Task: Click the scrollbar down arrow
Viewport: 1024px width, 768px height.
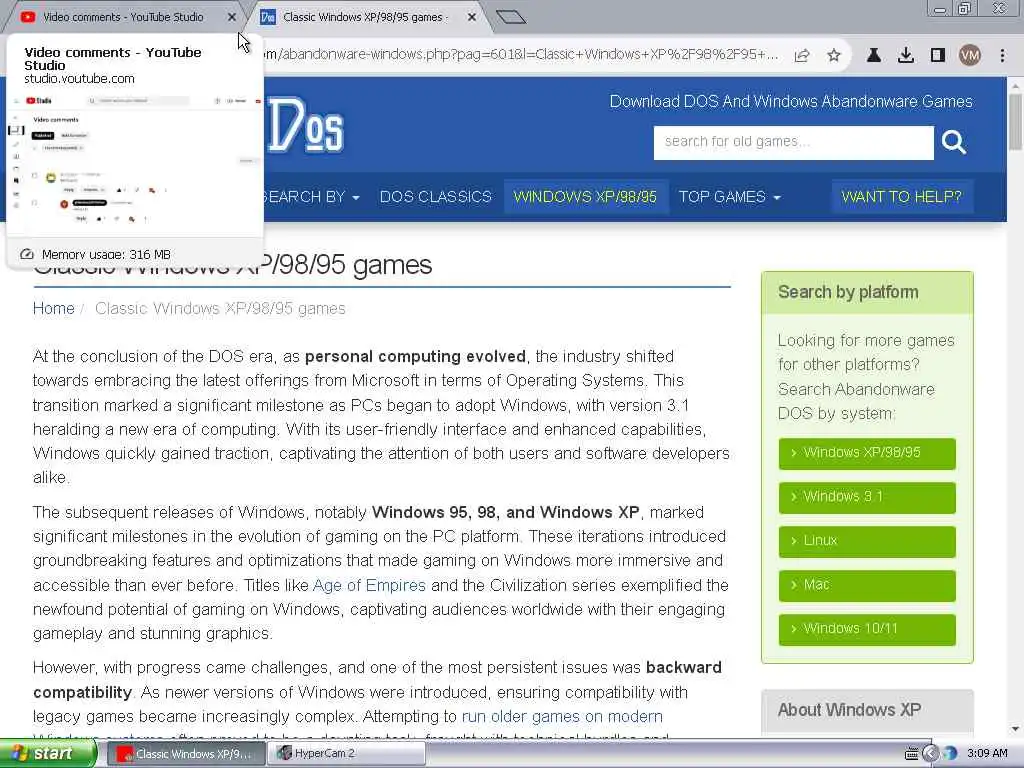Action: point(1016,729)
